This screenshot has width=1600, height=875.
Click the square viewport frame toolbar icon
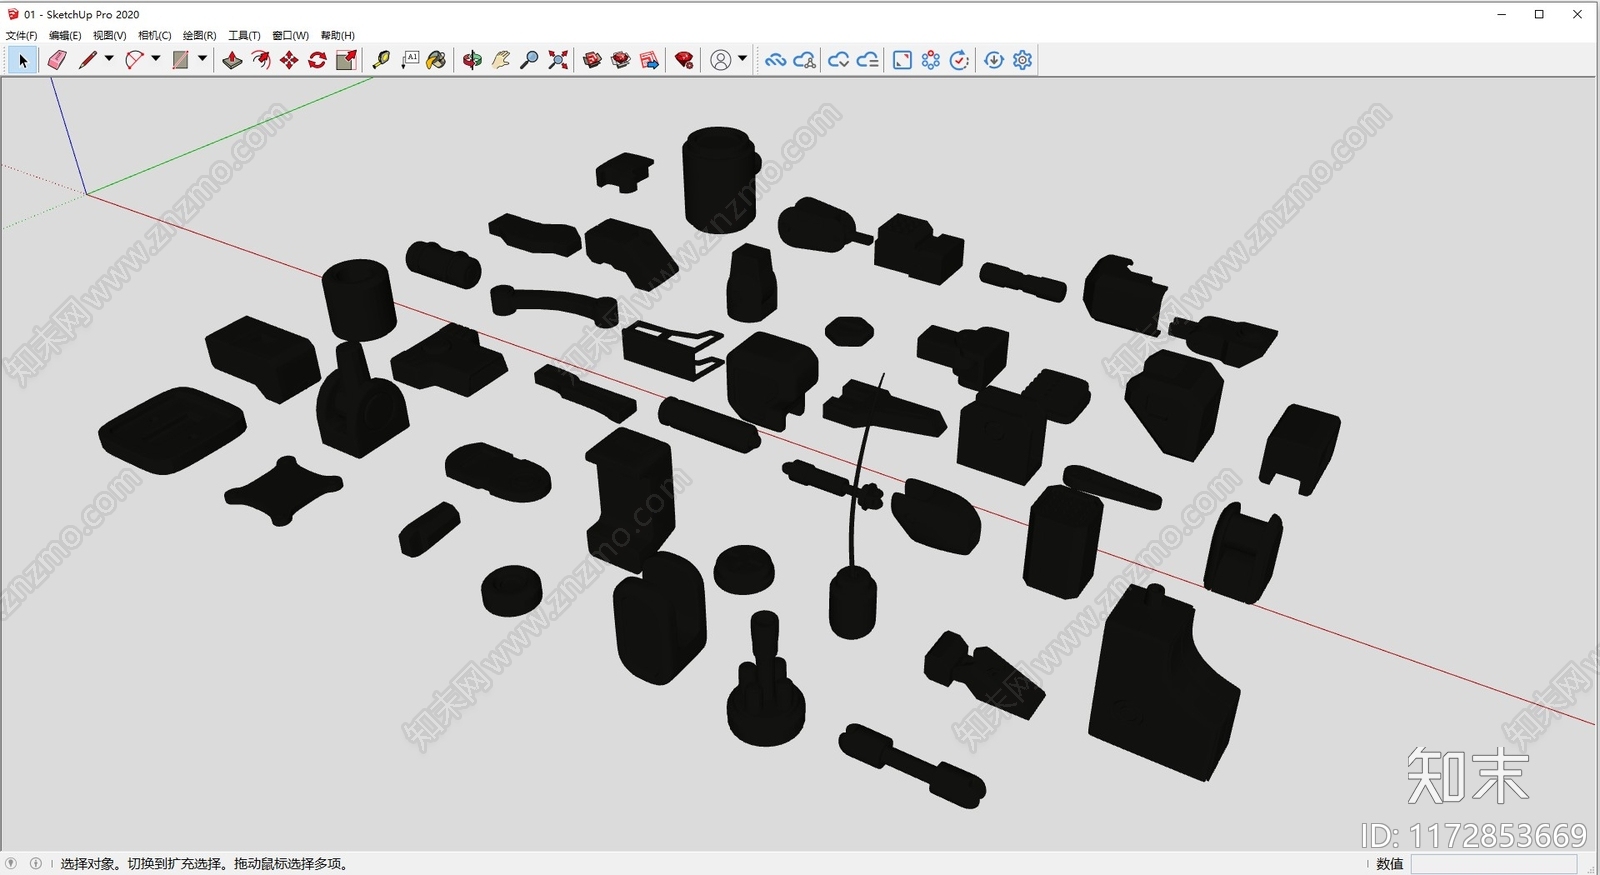click(902, 60)
